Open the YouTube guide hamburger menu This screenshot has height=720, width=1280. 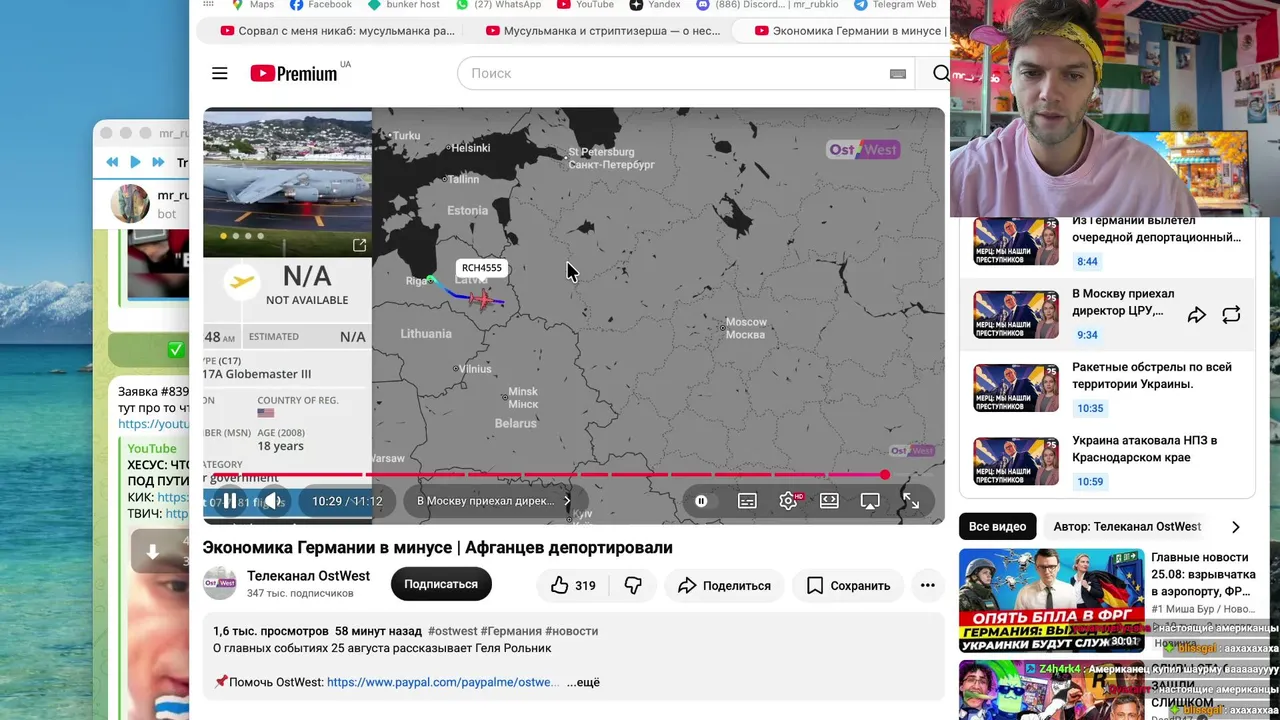[220, 73]
